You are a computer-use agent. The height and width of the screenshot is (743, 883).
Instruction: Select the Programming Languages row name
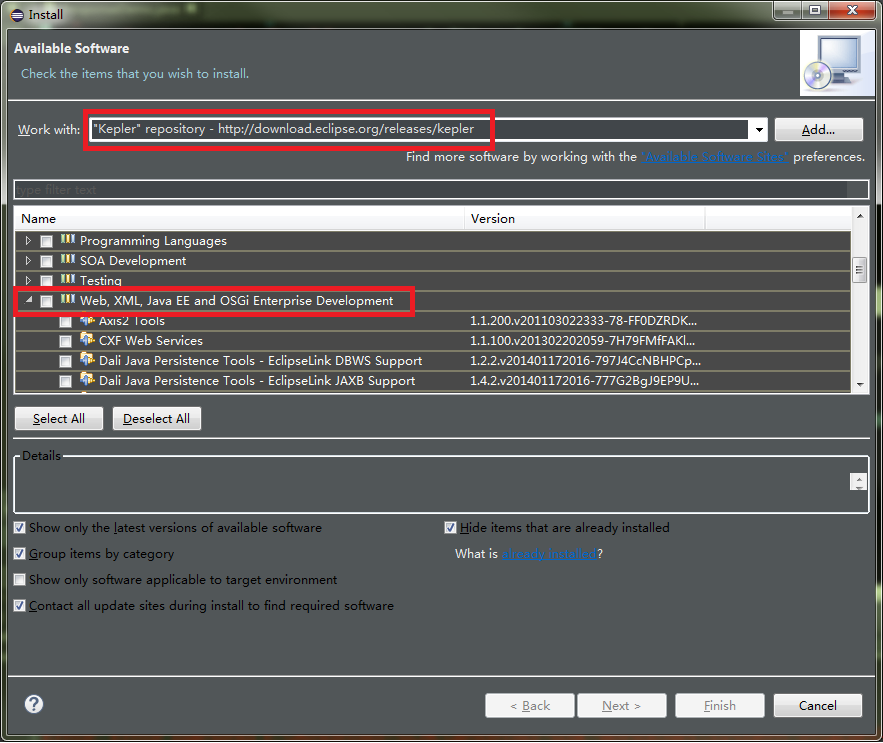[153, 241]
